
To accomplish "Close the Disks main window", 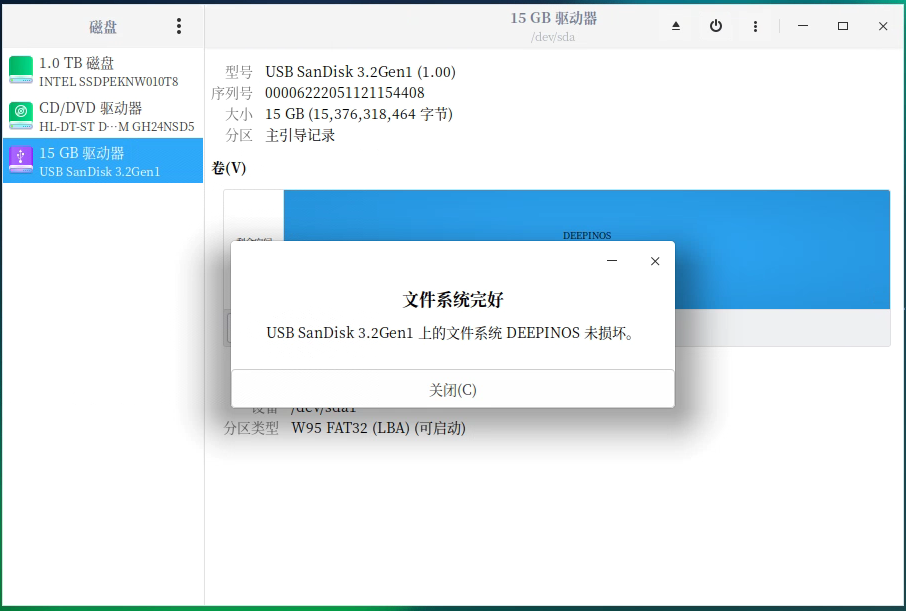I will tap(883, 26).
